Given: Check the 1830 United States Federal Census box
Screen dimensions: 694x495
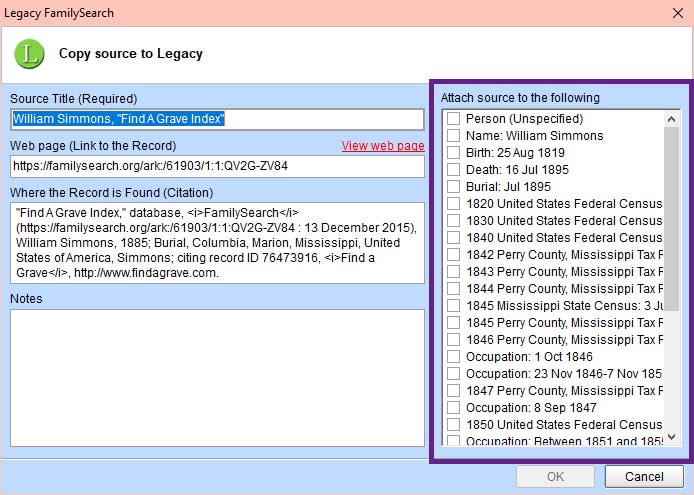Looking at the screenshot, I should pyautogui.click(x=453, y=220).
